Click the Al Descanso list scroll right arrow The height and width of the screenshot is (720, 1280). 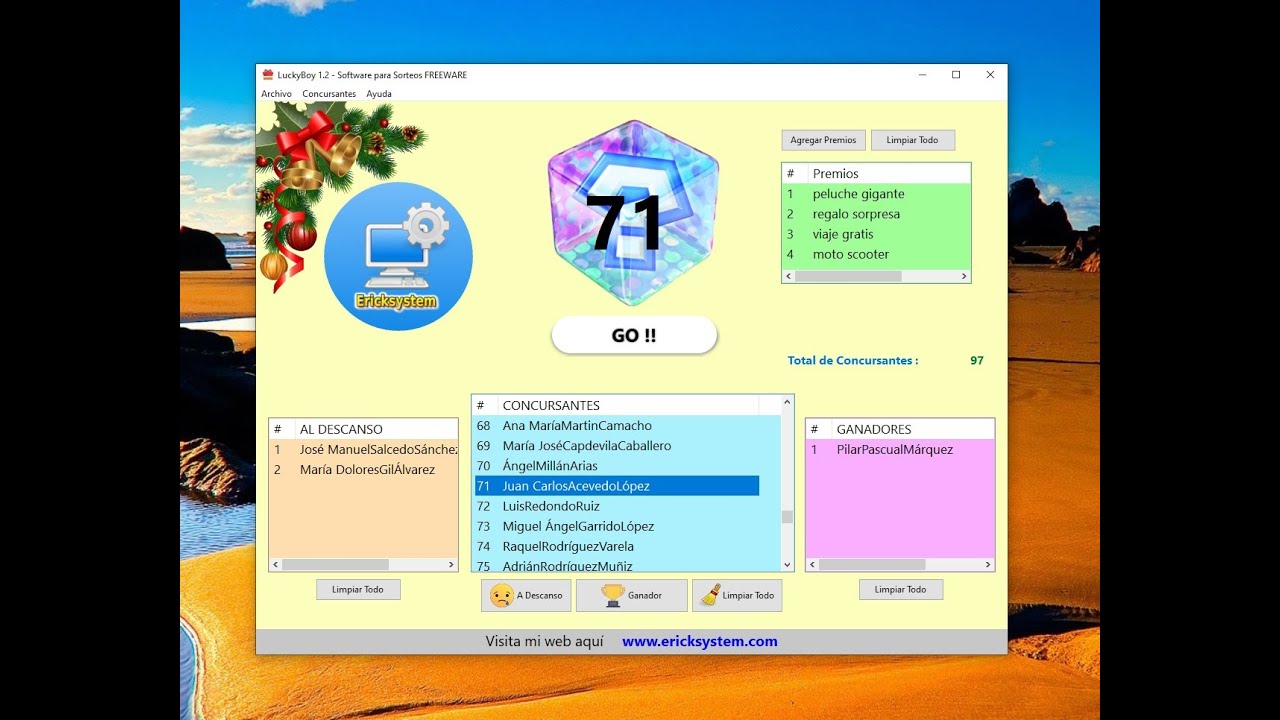(x=451, y=565)
